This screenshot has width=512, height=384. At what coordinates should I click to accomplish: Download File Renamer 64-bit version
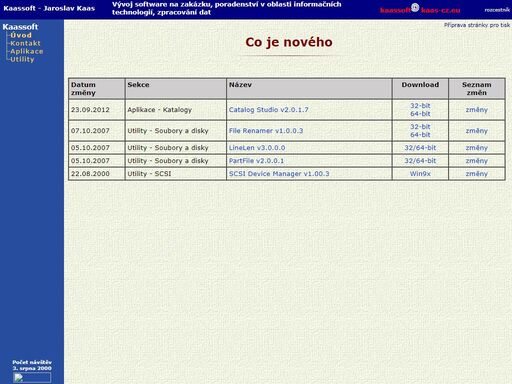(420, 135)
